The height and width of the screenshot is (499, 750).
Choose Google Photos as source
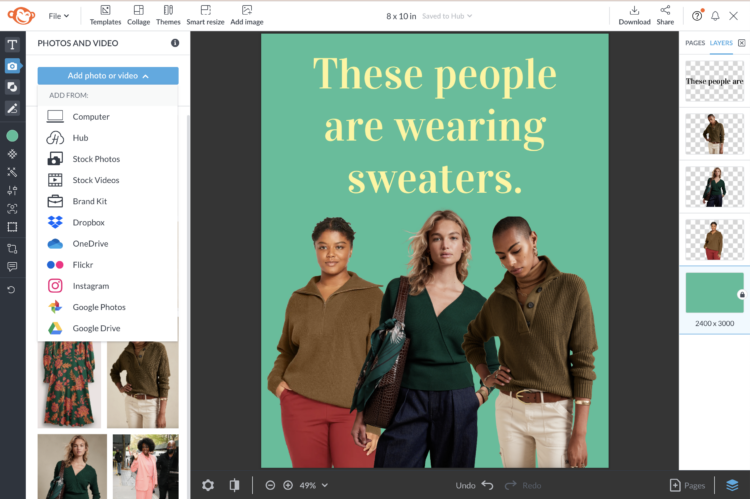coord(108,307)
